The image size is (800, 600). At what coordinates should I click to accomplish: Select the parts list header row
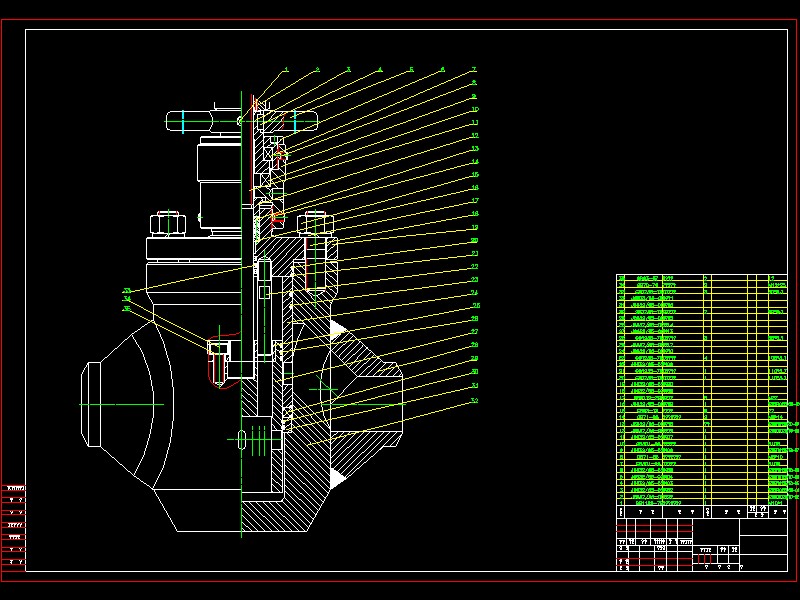pos(700,511)
